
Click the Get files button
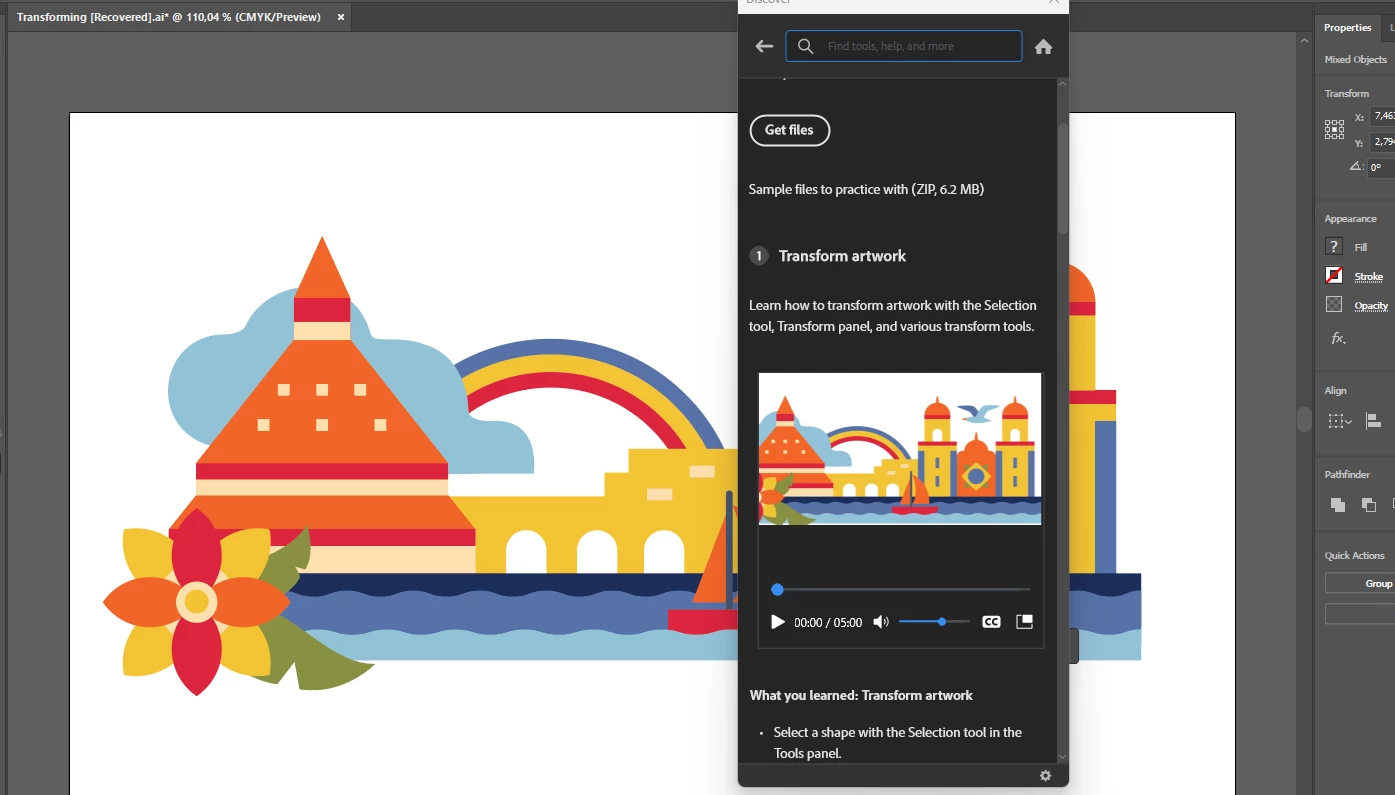click(789, 130)
